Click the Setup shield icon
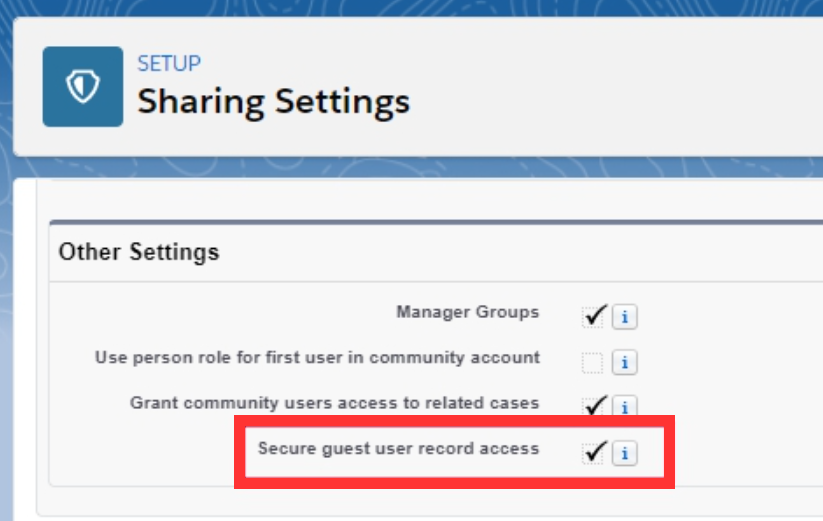This screenshot has height=521, width=823. [82, 87]
